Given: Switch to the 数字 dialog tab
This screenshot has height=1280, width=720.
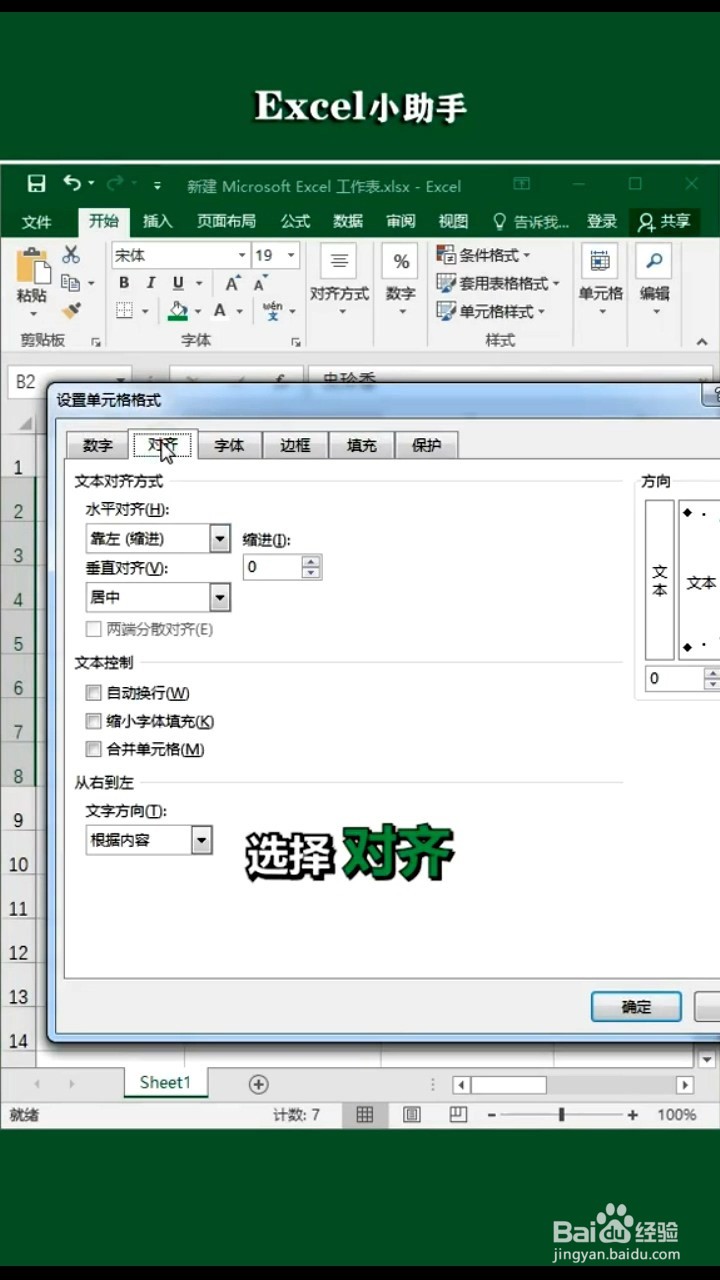Looking at the screenshot, I should (x=97, y=446).
